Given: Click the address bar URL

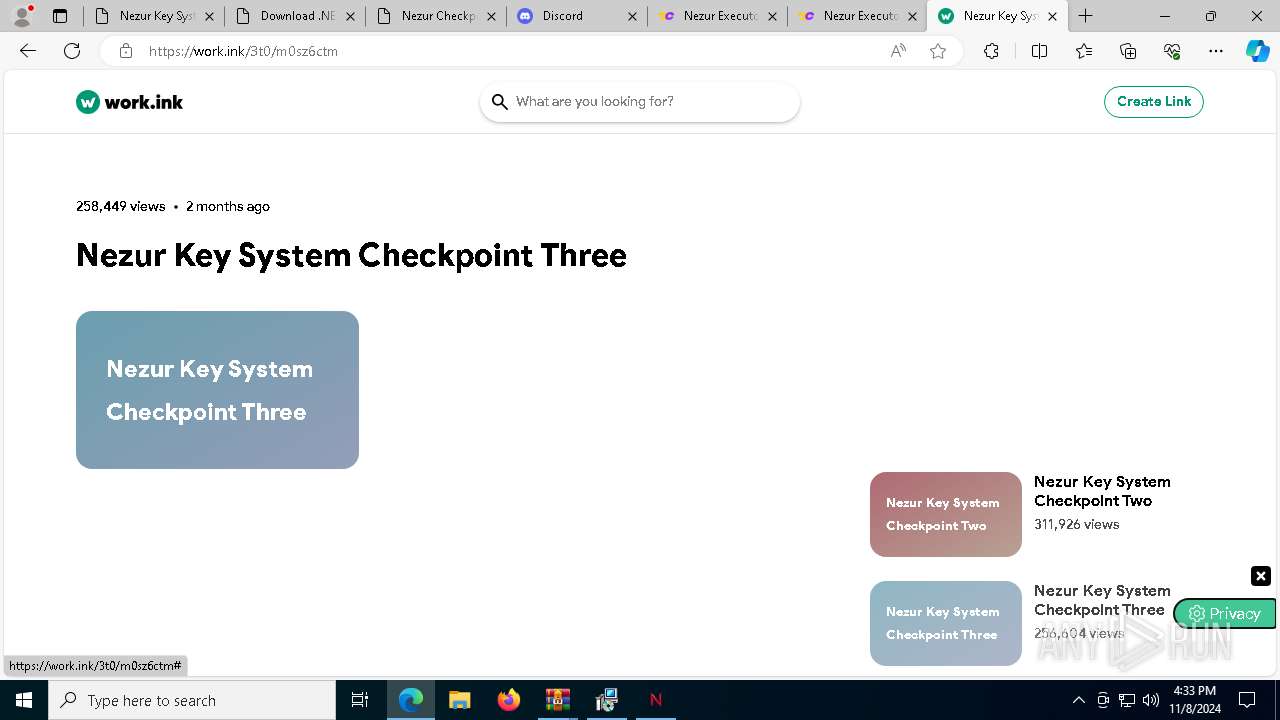Looking at the screenshot, I should coord(243,51).
